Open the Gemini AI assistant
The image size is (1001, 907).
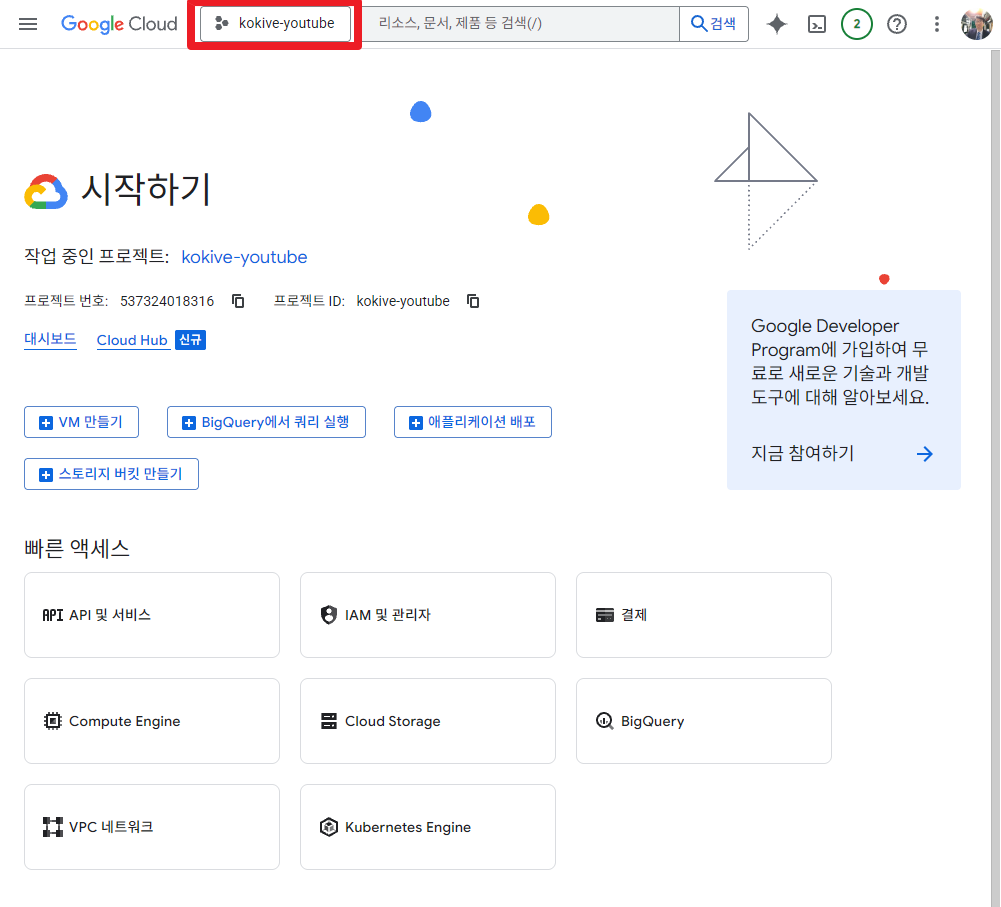pyautogui.click(x=777, y=23)
